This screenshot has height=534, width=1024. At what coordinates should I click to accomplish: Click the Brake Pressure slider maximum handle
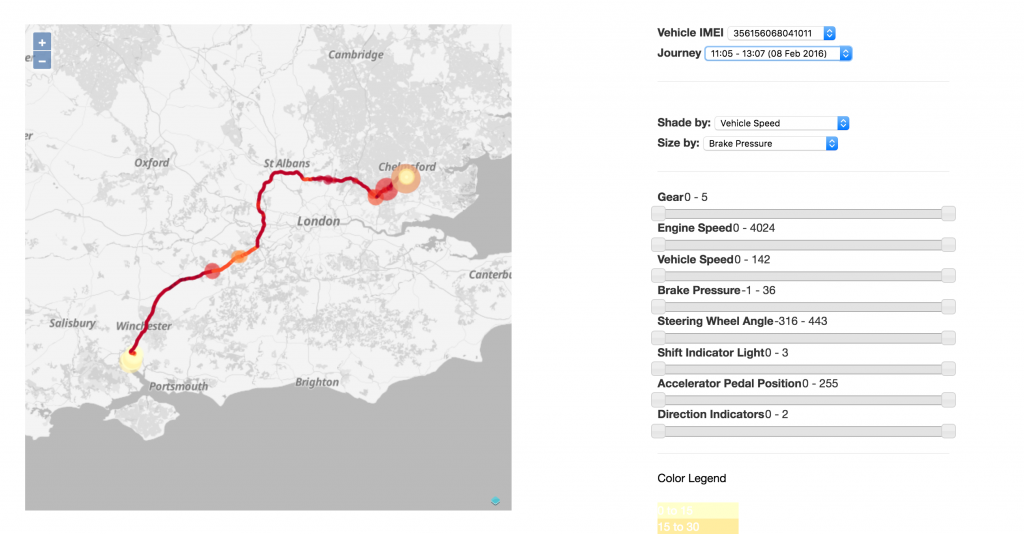point(948,306)
